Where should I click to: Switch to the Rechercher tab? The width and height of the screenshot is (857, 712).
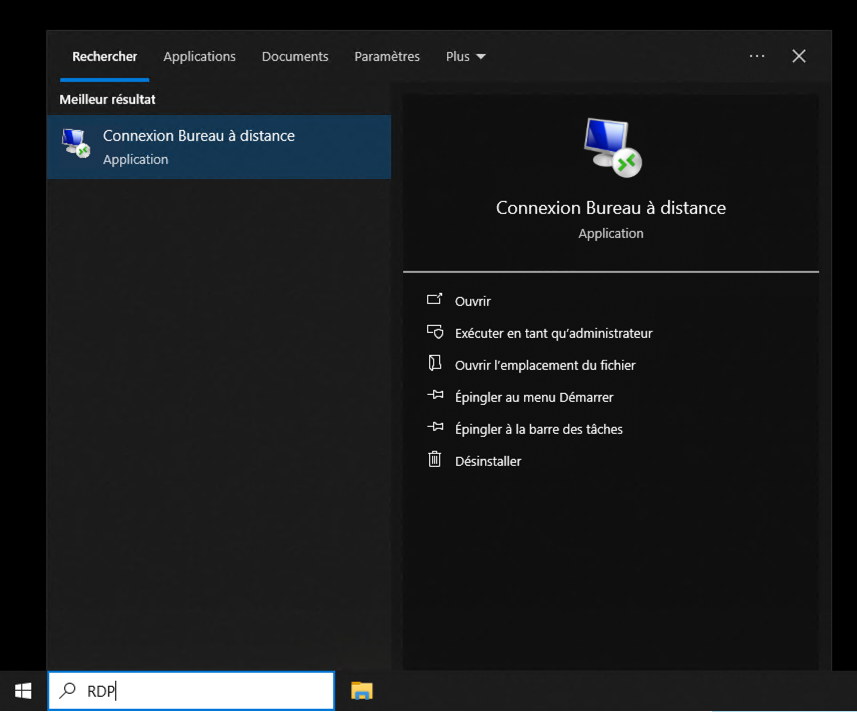104,57
